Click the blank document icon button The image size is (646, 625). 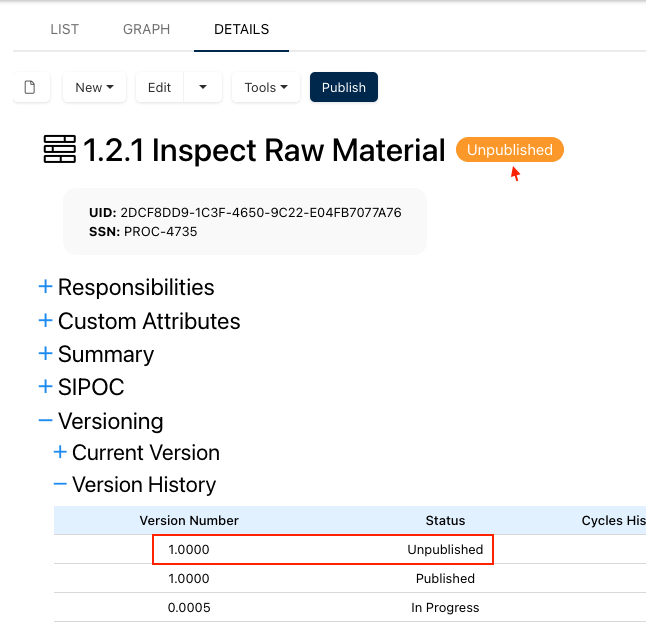(x=31, y=87)
